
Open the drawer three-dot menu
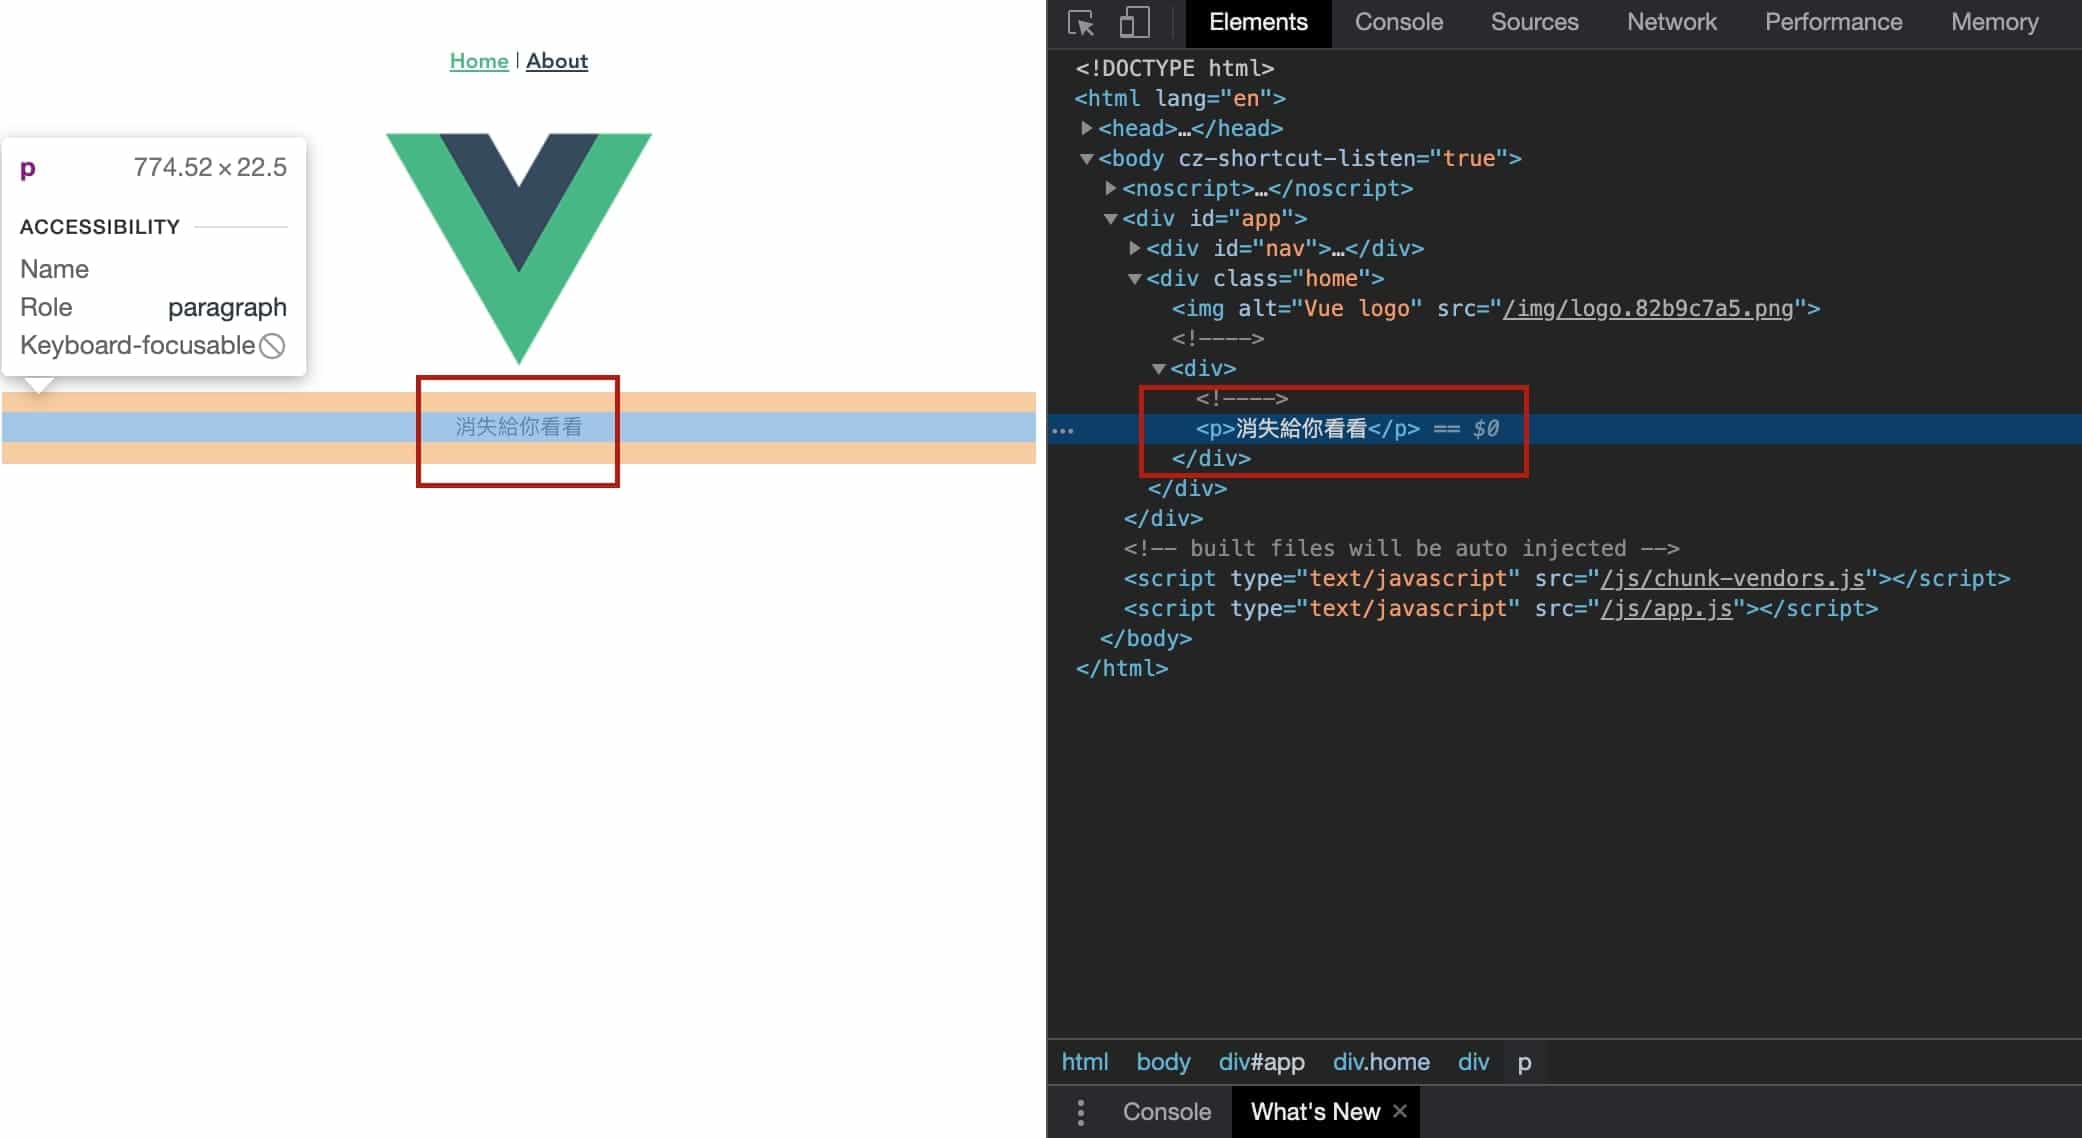coord(1081,1112)
